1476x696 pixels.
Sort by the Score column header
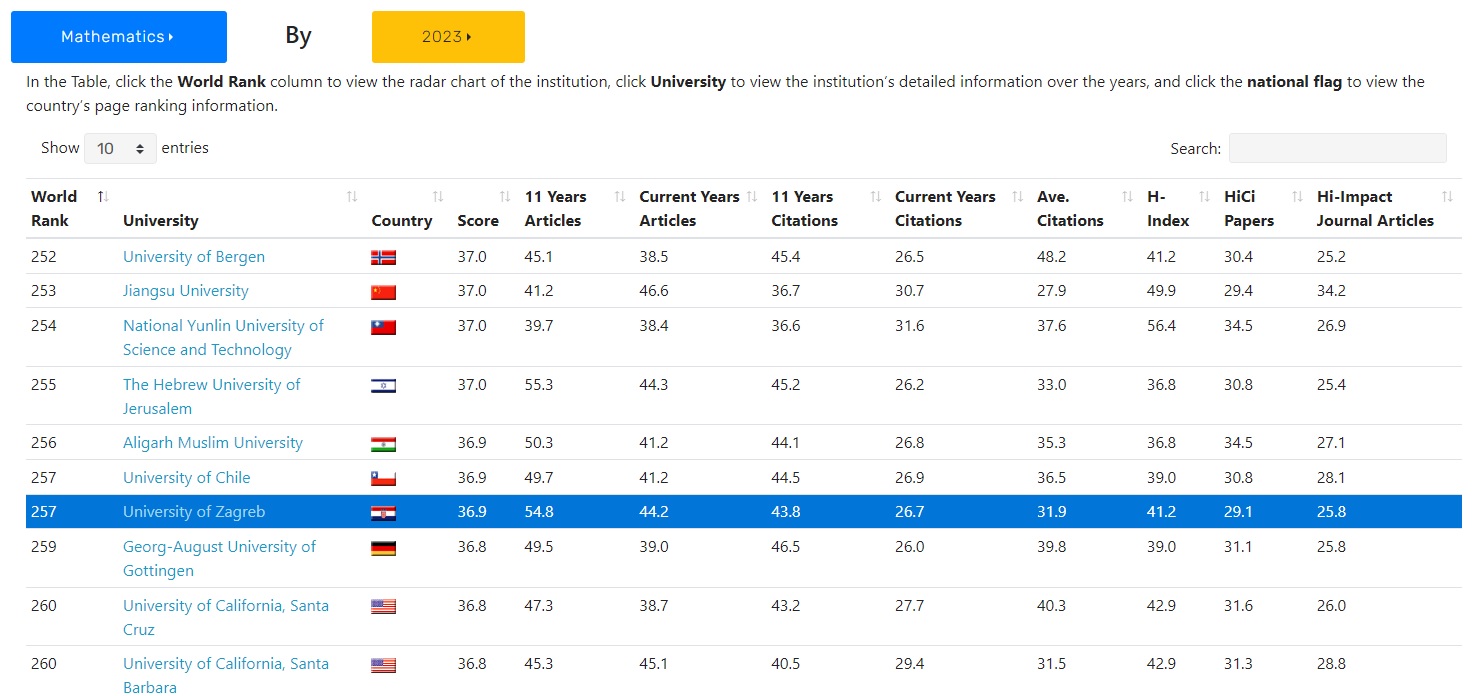tap(478, 221)
